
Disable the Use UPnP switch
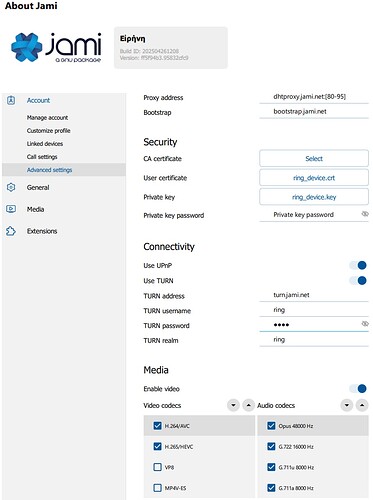point(358,265)
